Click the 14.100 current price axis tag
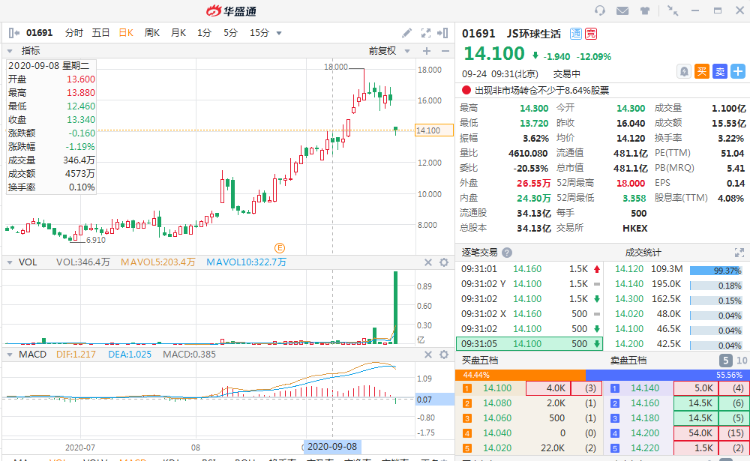The image size is (750, 461). pyautogui.click(x=434, y=131)
